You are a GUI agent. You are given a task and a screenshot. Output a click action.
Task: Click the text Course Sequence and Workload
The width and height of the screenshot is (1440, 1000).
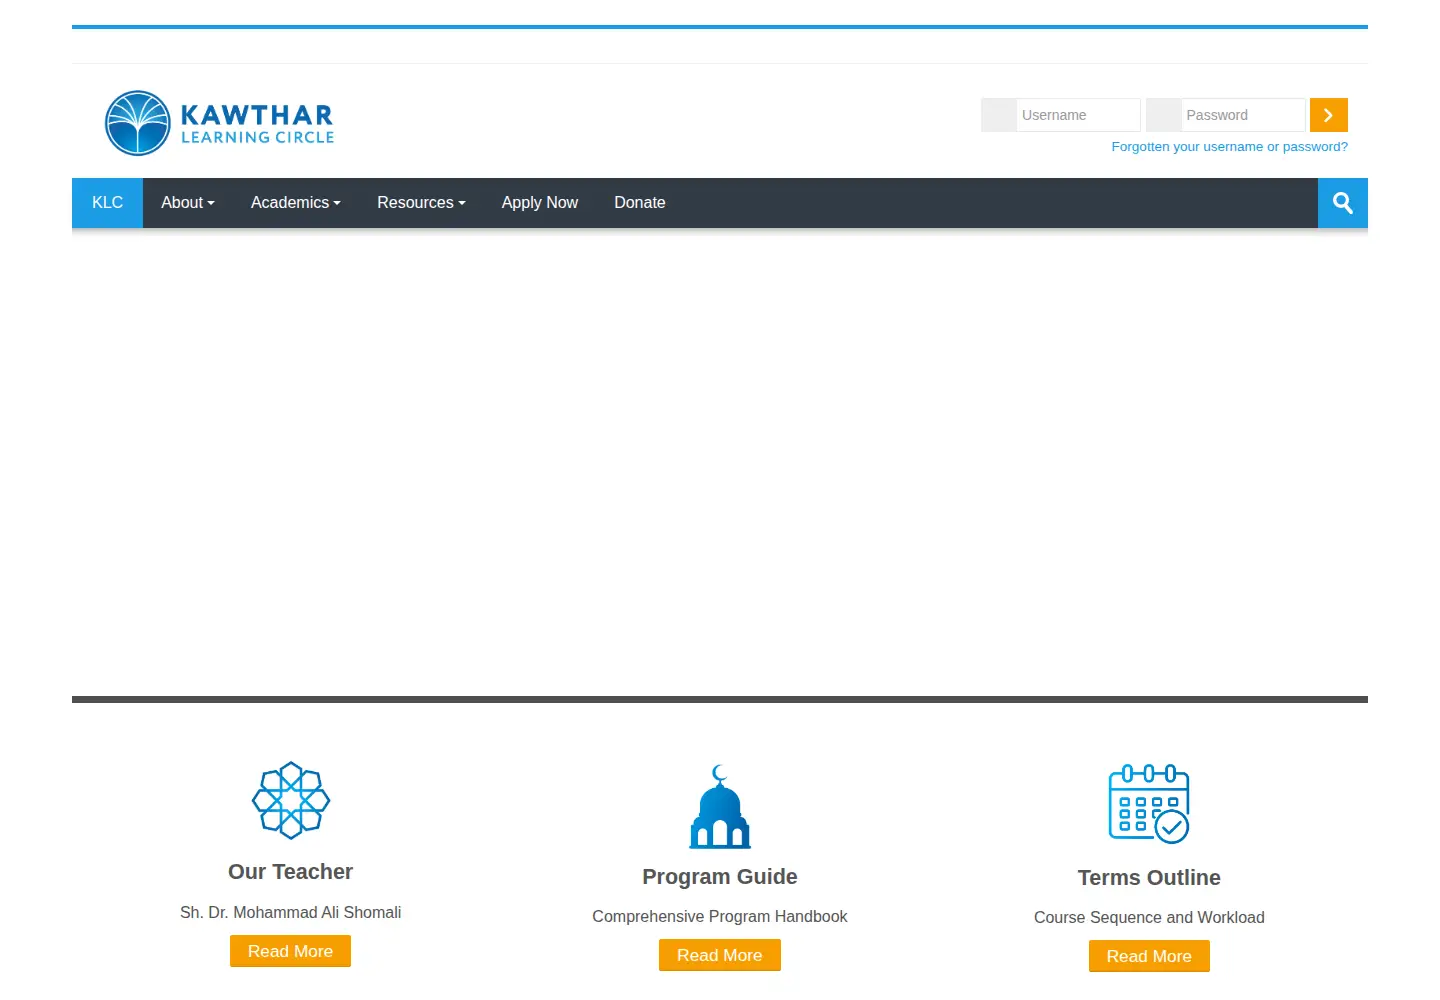(x=1149, y=917)
